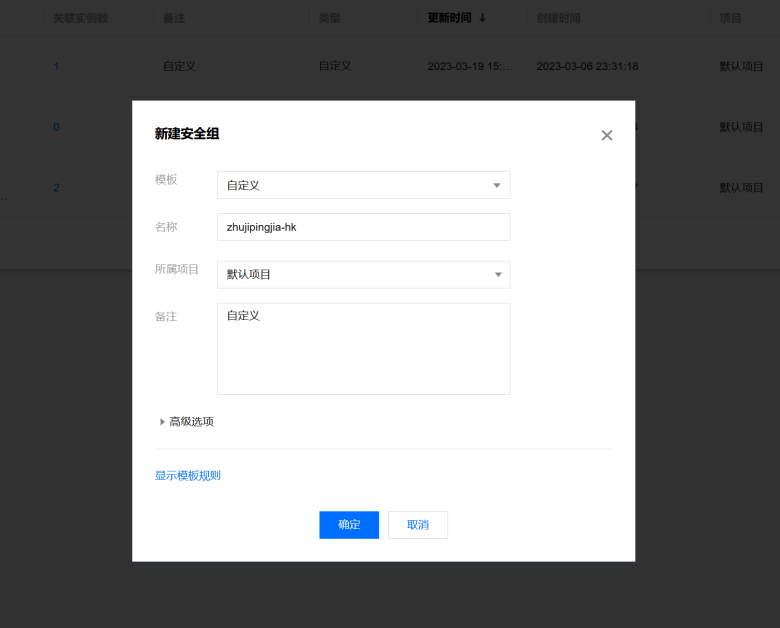
Task: Click the 创建时间 column header
Action: (558, 18)
